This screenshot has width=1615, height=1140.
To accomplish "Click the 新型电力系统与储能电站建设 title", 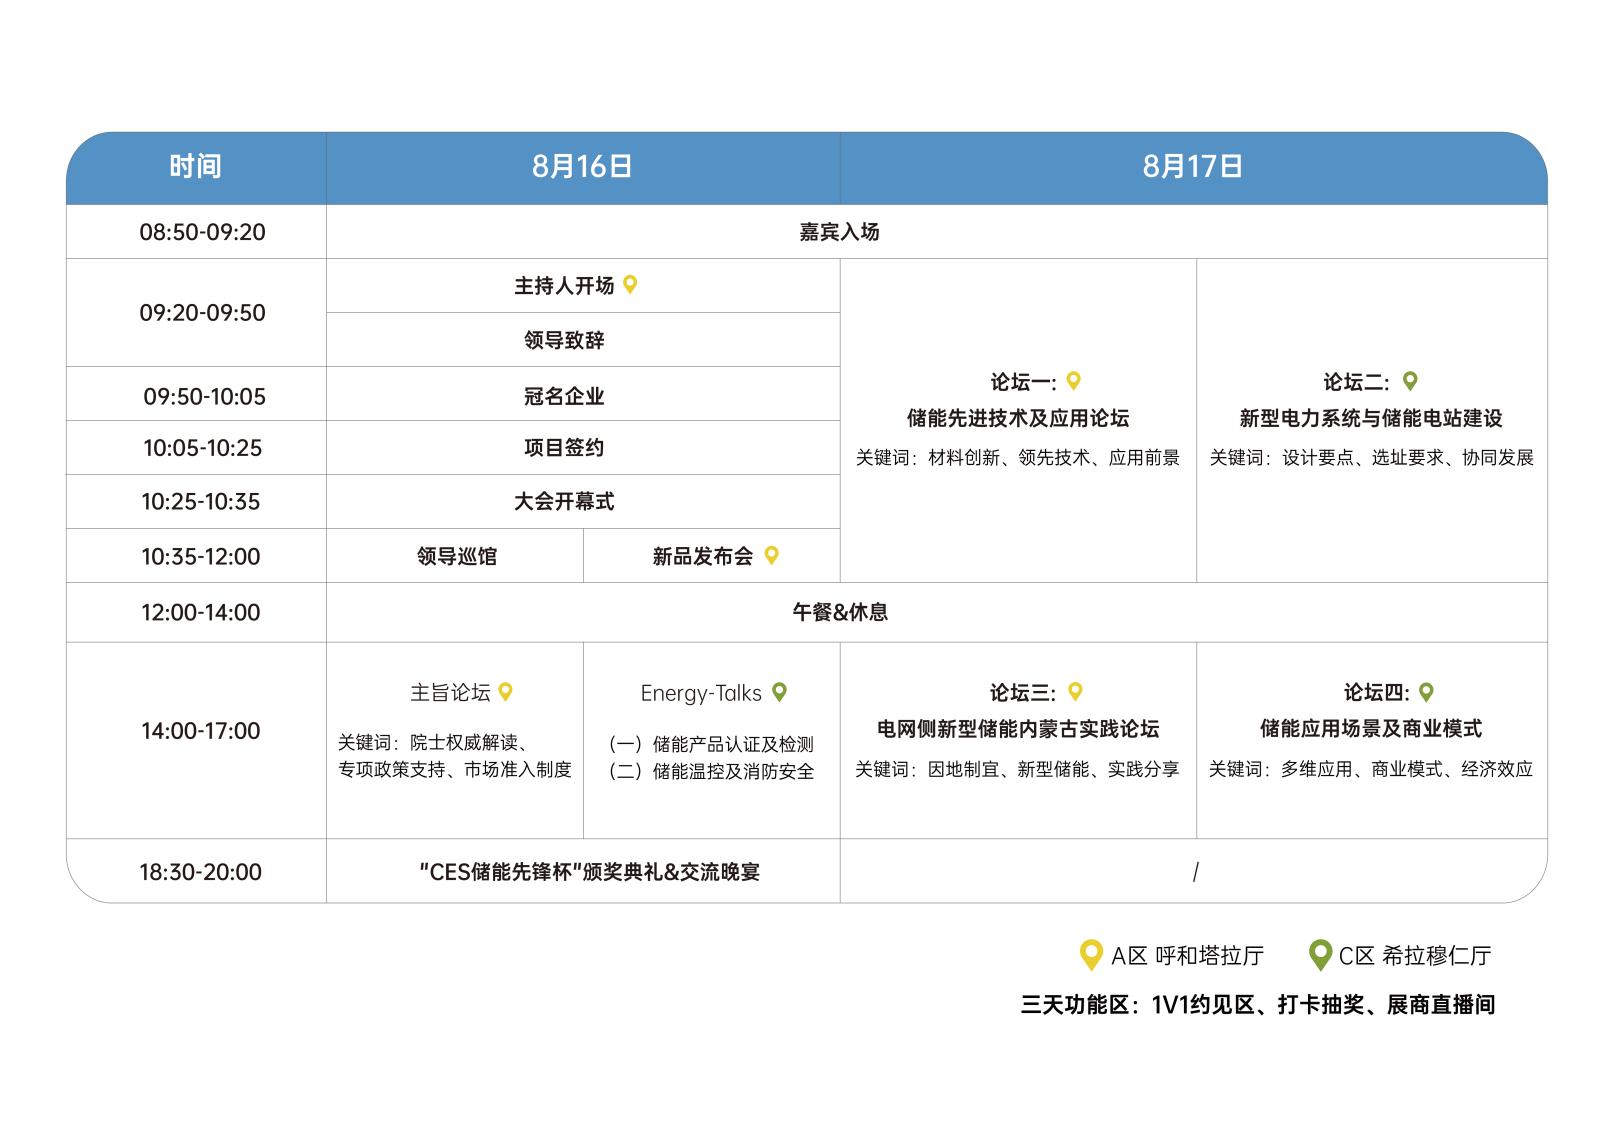I will coord(1370,418).
